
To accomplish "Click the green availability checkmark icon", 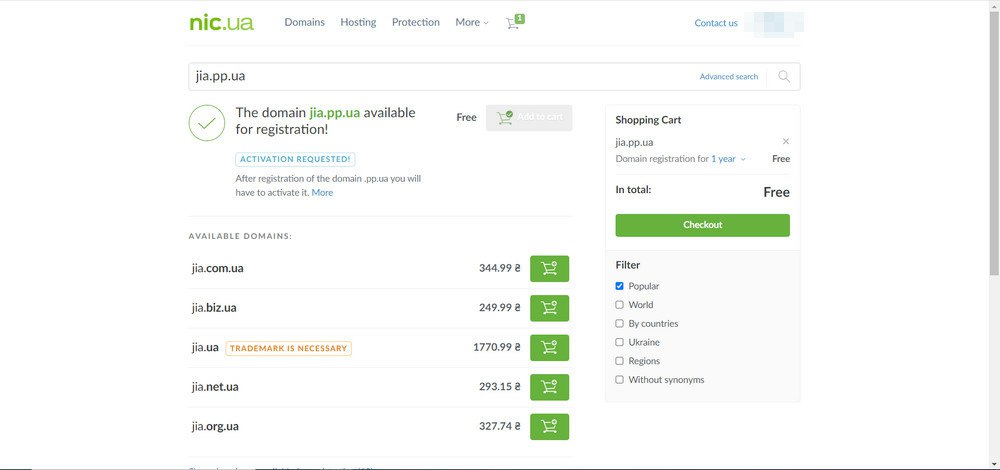I will [x=207, y=123].
